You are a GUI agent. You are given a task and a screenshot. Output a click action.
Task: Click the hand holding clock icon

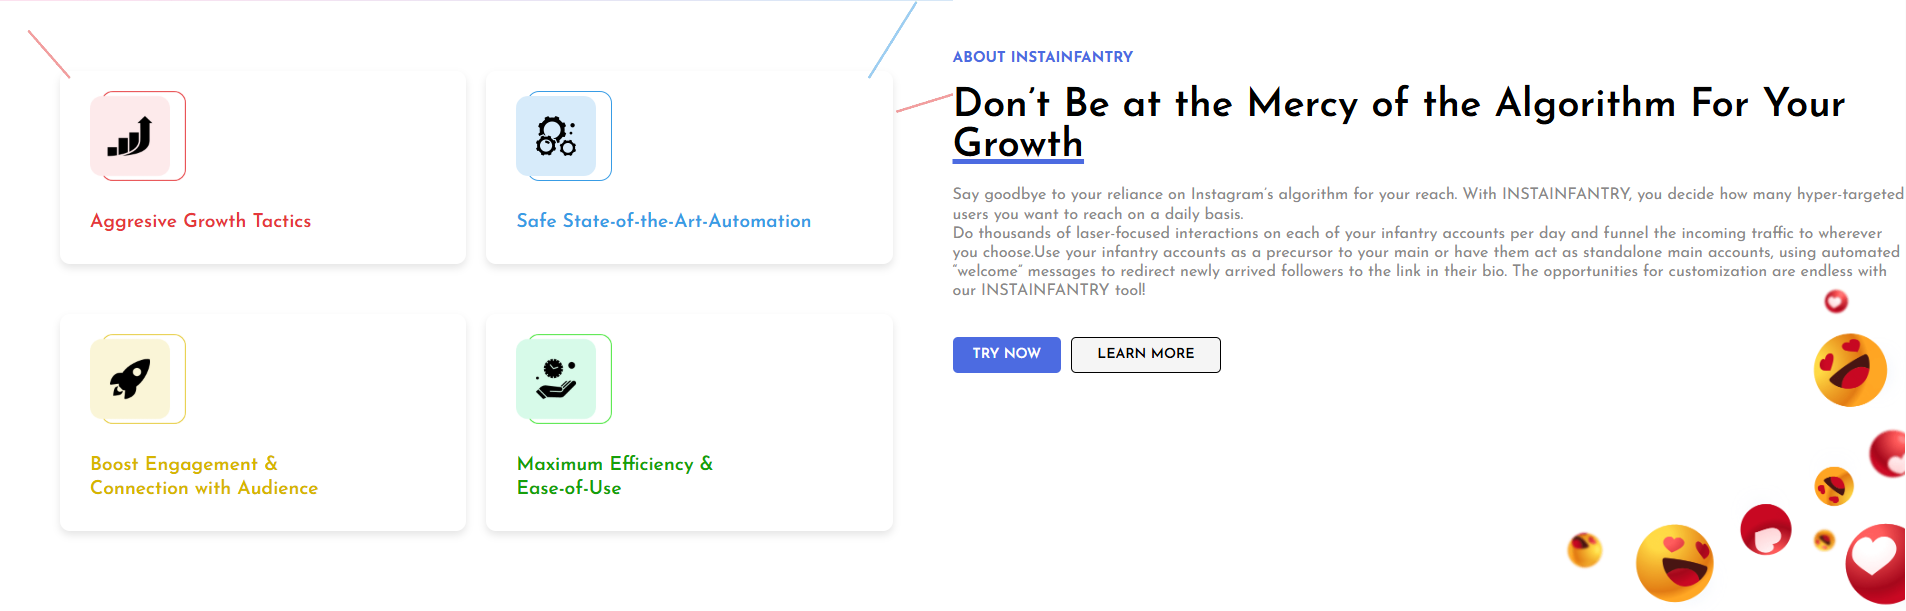point(556,379)
